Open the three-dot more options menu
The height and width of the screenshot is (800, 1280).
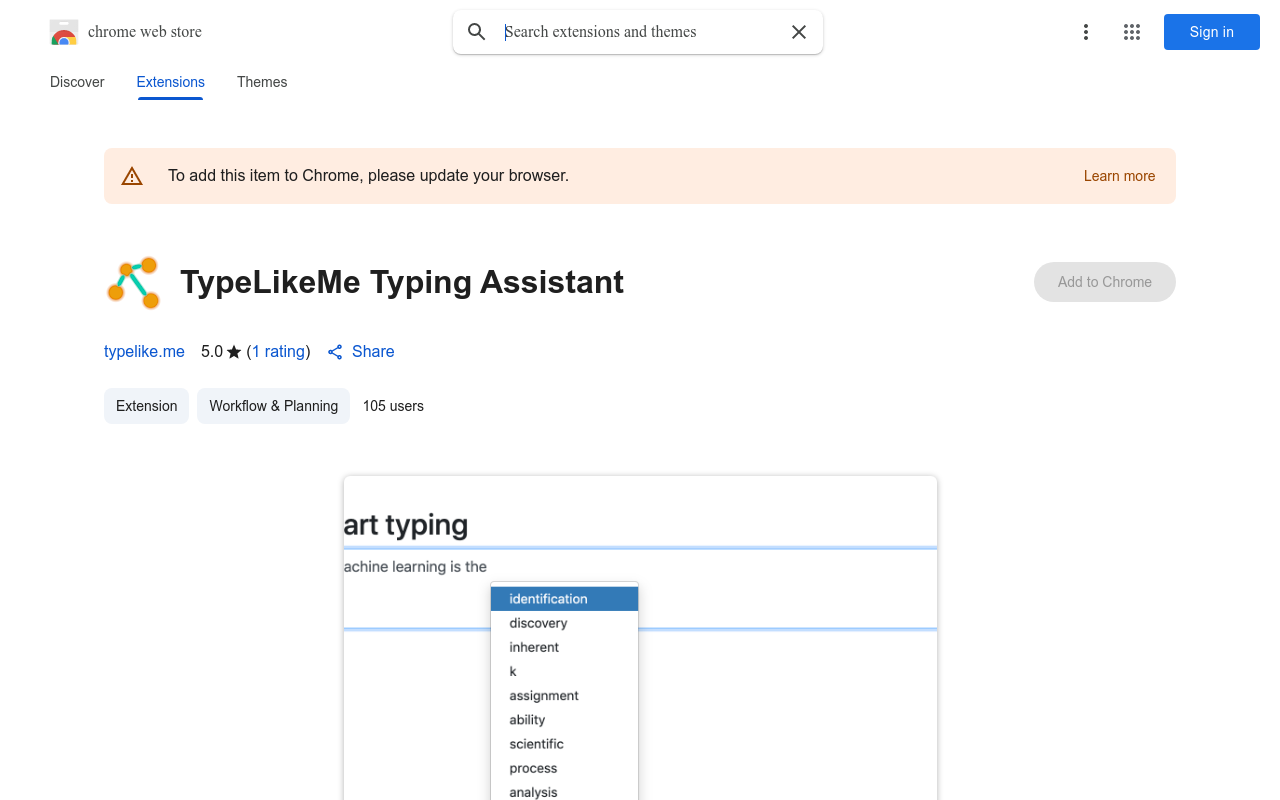point(1086,32)
